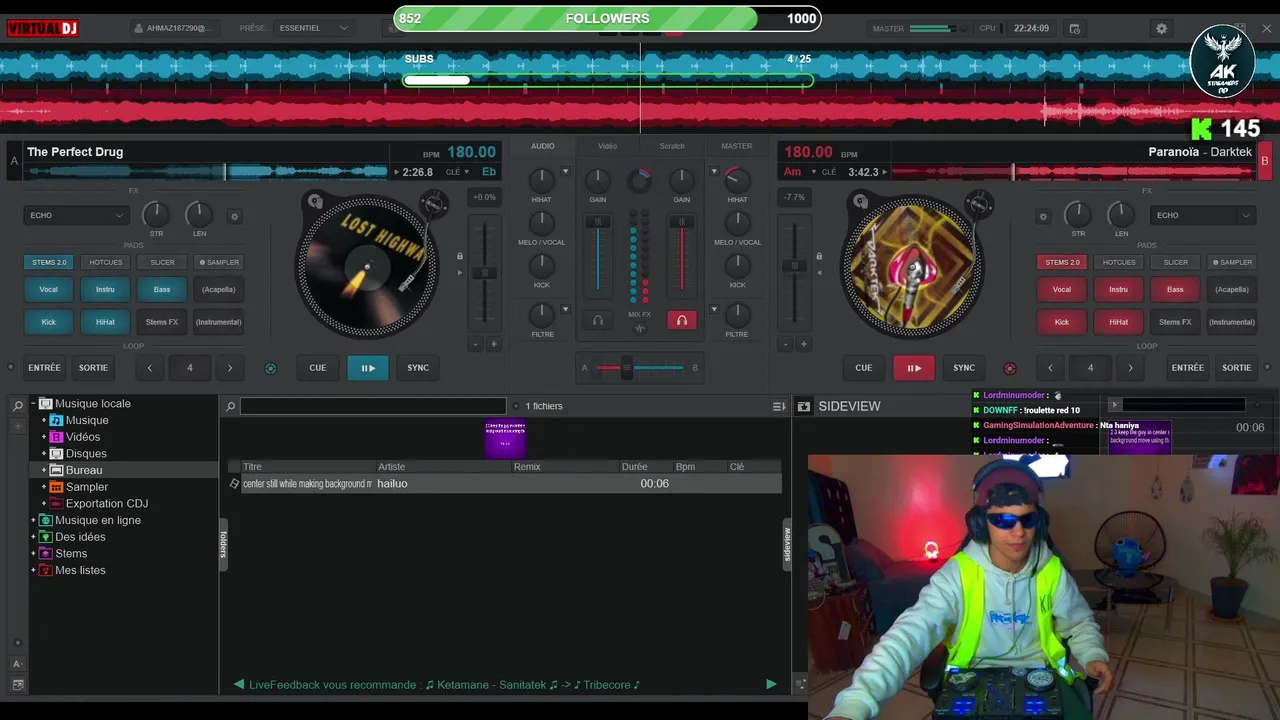Screen dimensions: 1280x720
Task: Switch to the Vidéo mixer tab
Action: coord(608,146)
